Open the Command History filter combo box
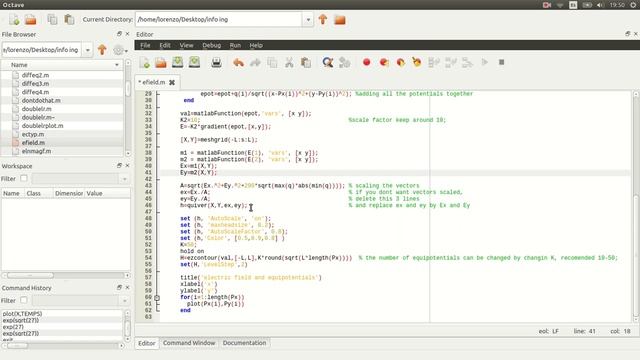The image size is (640, 360). 80,300
